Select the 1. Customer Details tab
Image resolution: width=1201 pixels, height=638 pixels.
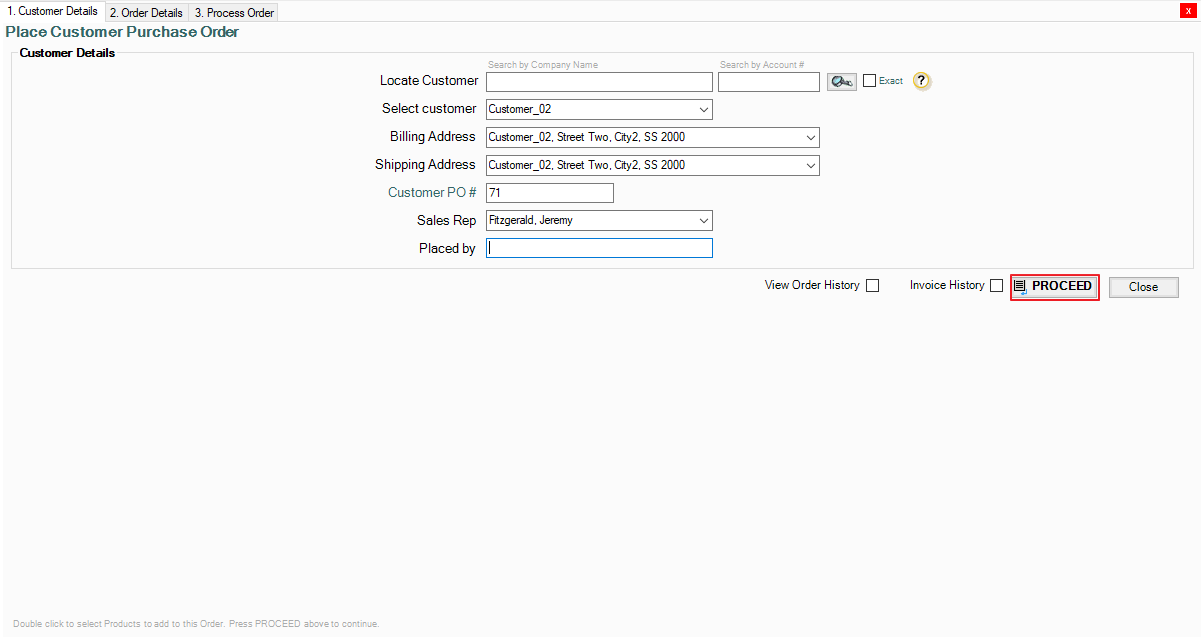(52, 12)
